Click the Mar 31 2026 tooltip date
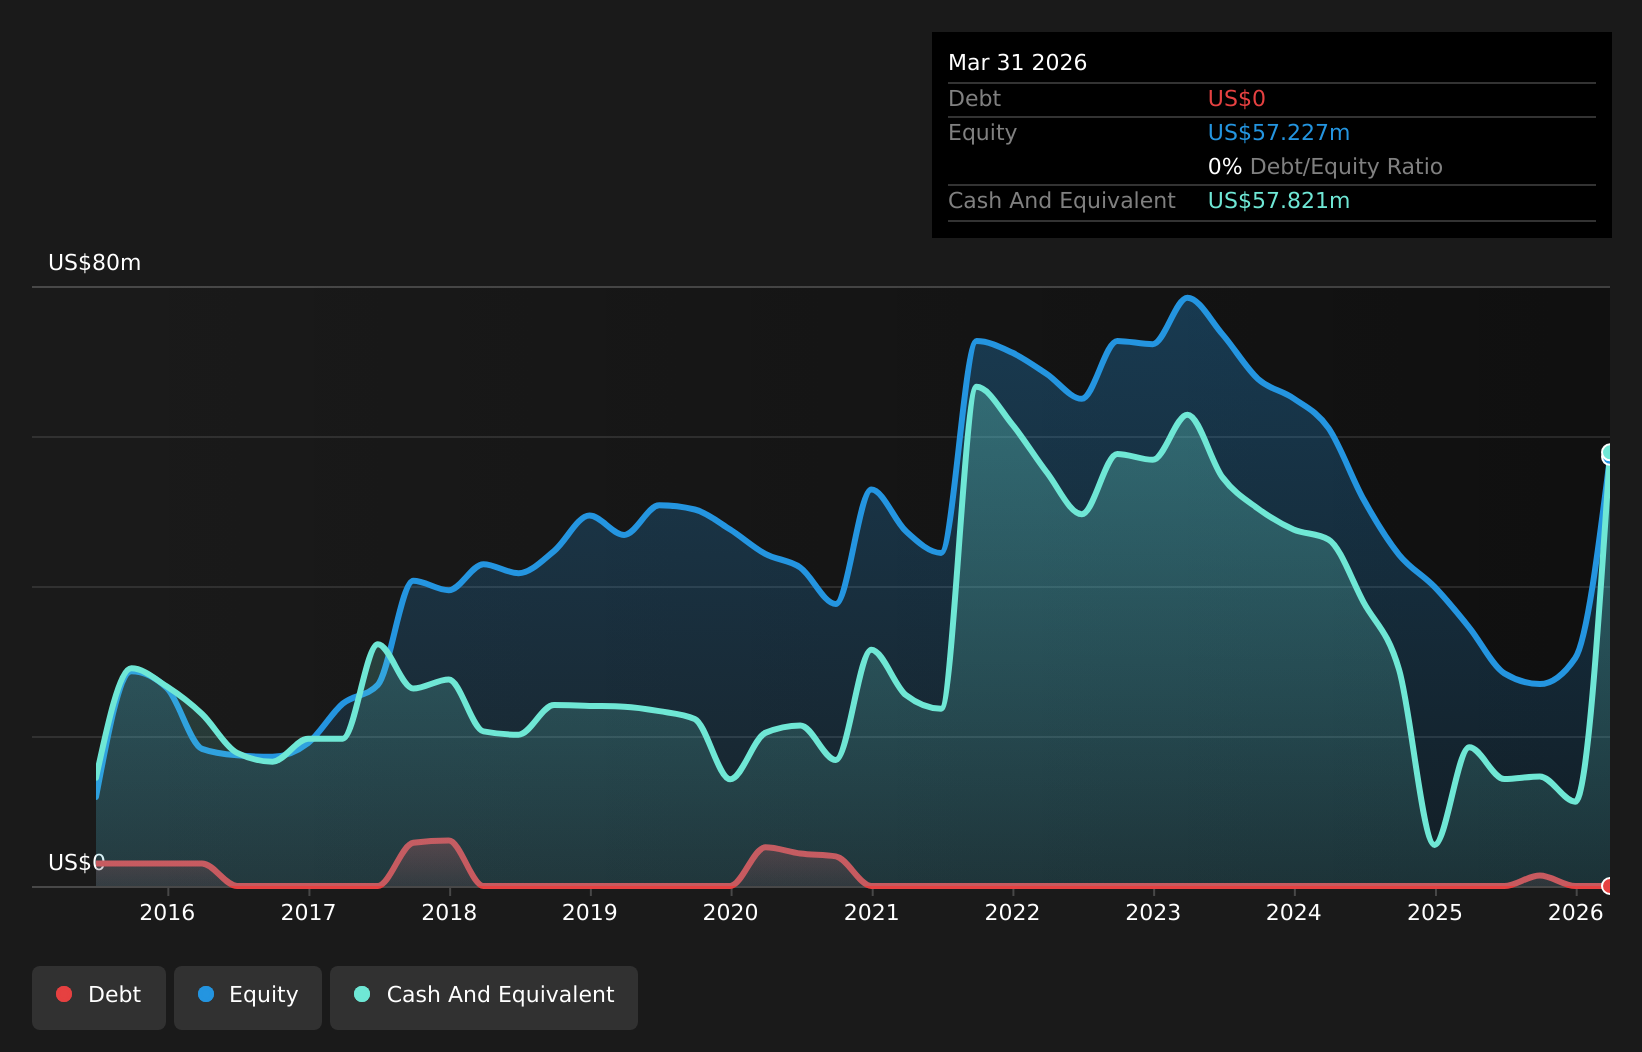1642x1052 pixels. (1017, 63)
